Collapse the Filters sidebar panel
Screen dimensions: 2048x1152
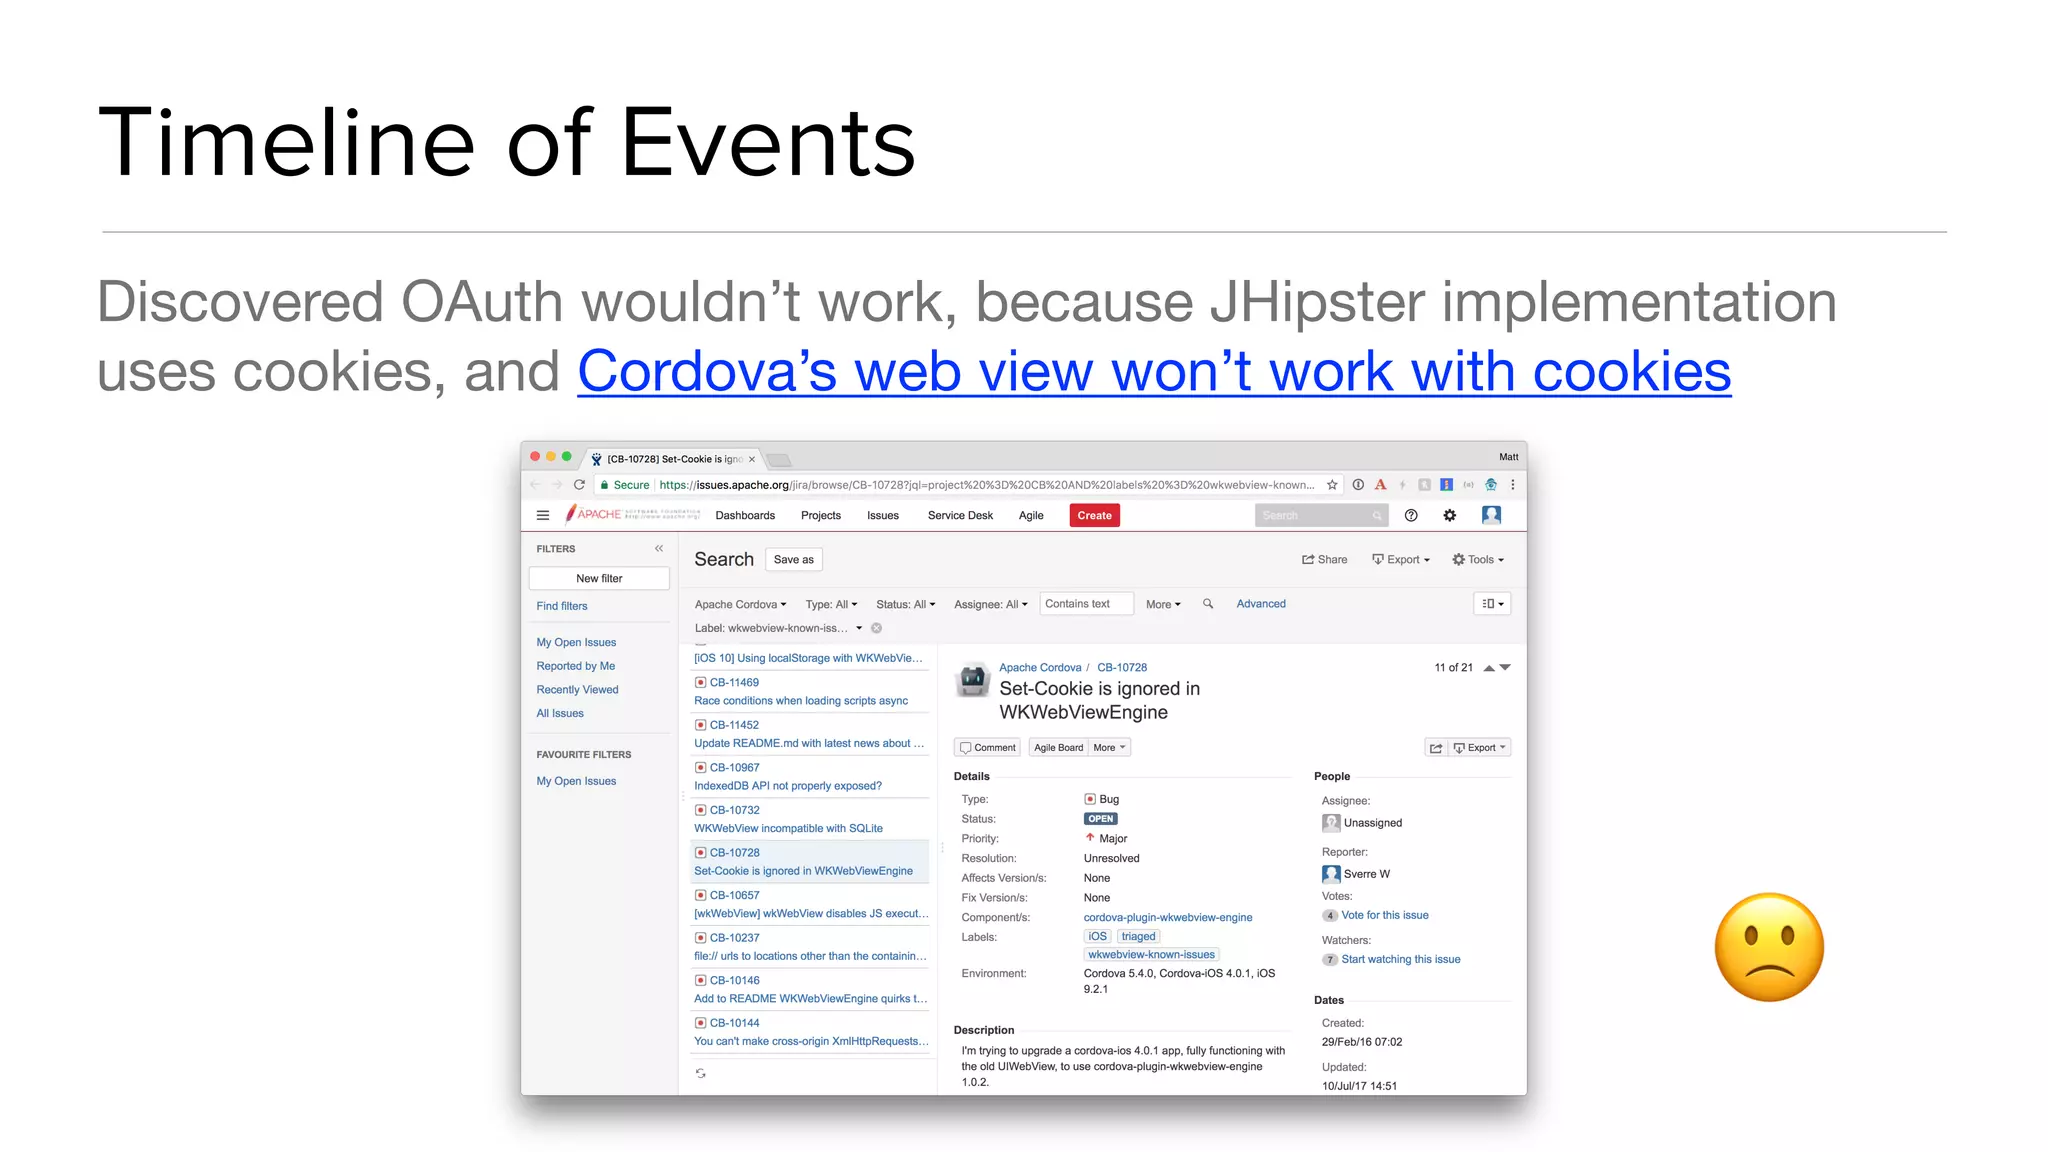[x=659, y=549]
